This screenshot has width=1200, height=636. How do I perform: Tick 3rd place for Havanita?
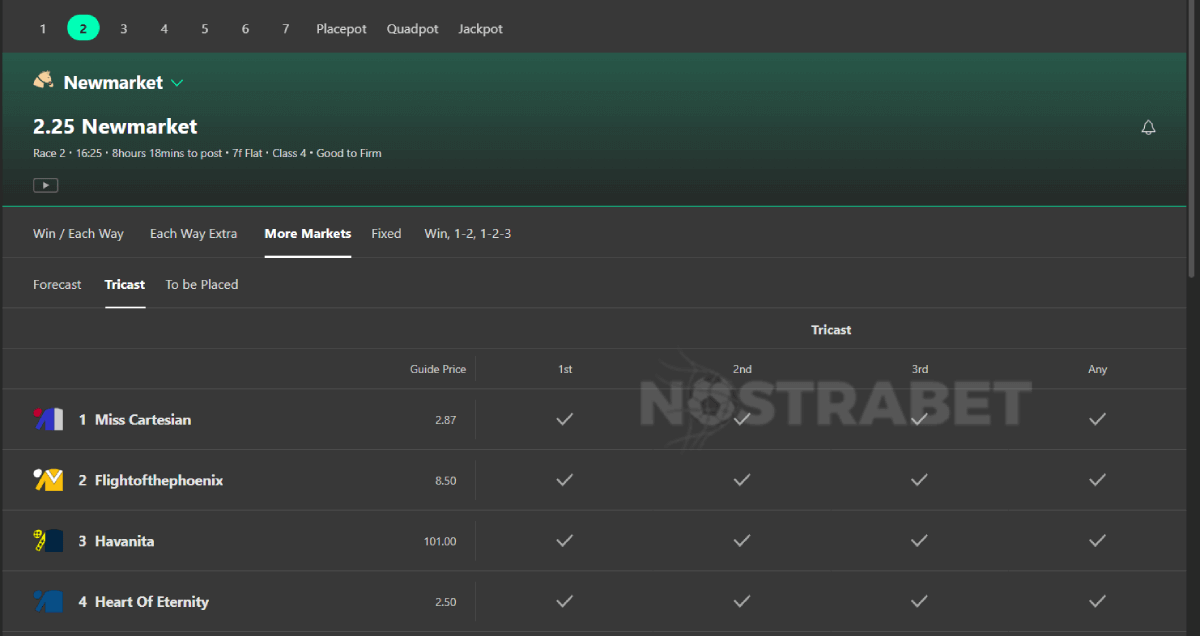[x=919, y=541]
